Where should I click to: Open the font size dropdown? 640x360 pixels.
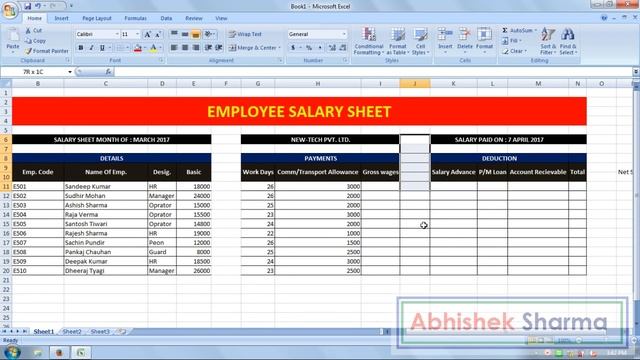137,34
